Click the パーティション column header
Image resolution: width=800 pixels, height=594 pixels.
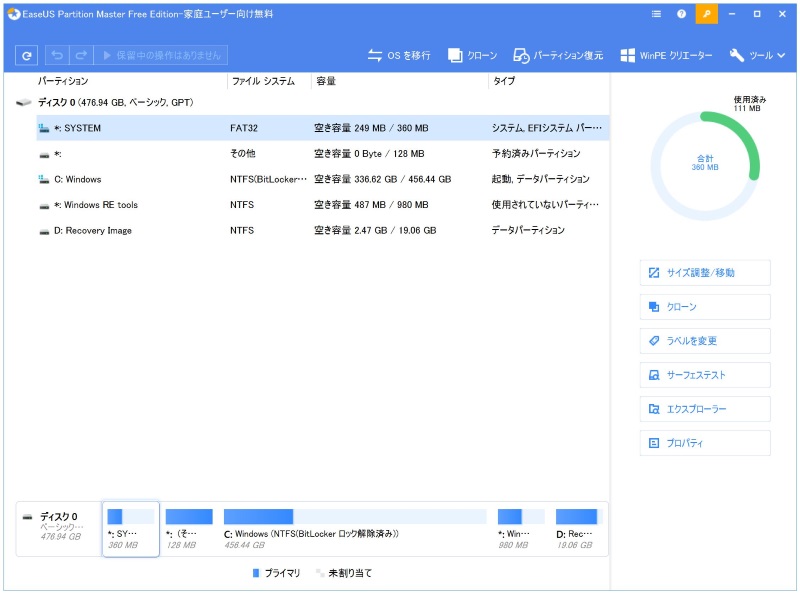(63, 81)
